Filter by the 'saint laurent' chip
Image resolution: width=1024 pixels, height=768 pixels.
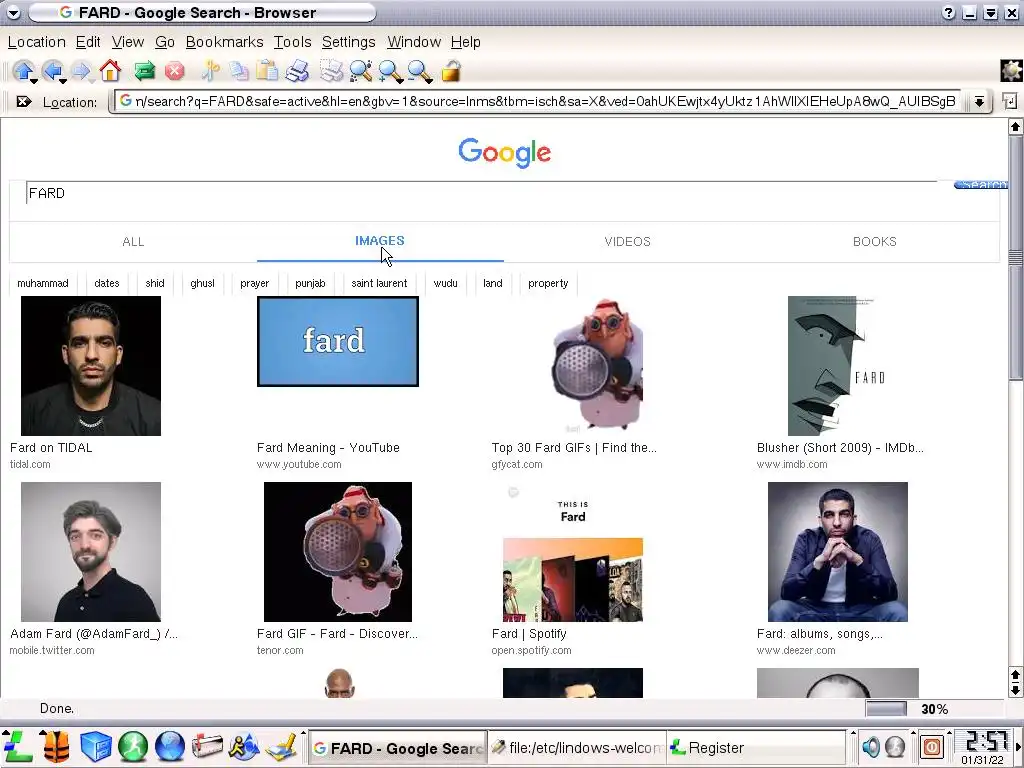[379, 283]
